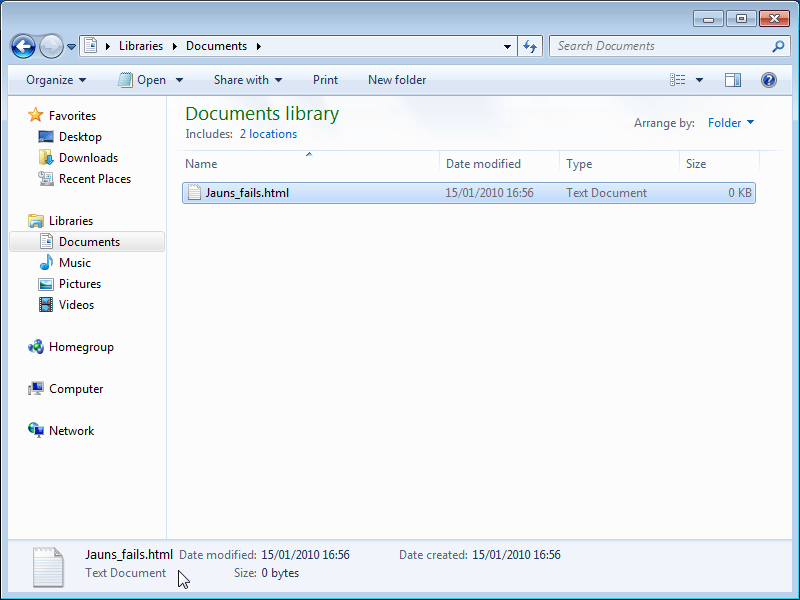The width and height of the screenshot is (800, 600).
Task: Select Favorites in the navigation pane
Action: tap(72, 116)
